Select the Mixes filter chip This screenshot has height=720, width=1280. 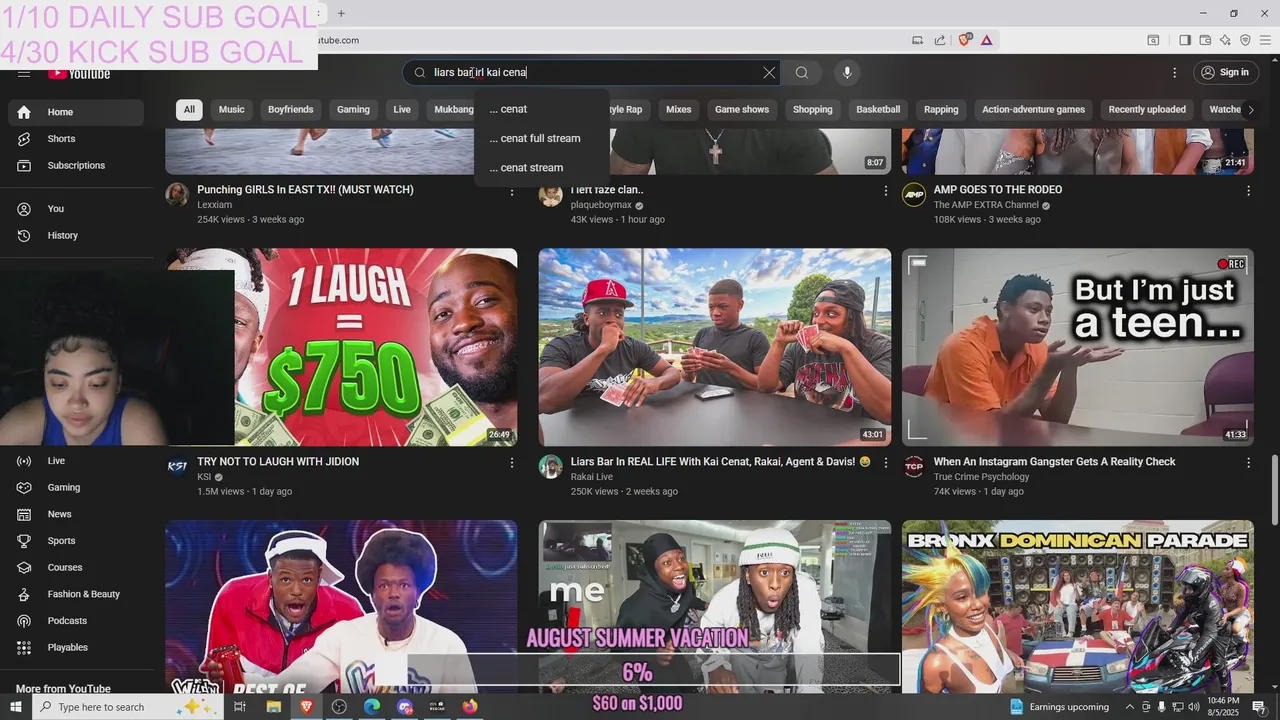(679, 110)
